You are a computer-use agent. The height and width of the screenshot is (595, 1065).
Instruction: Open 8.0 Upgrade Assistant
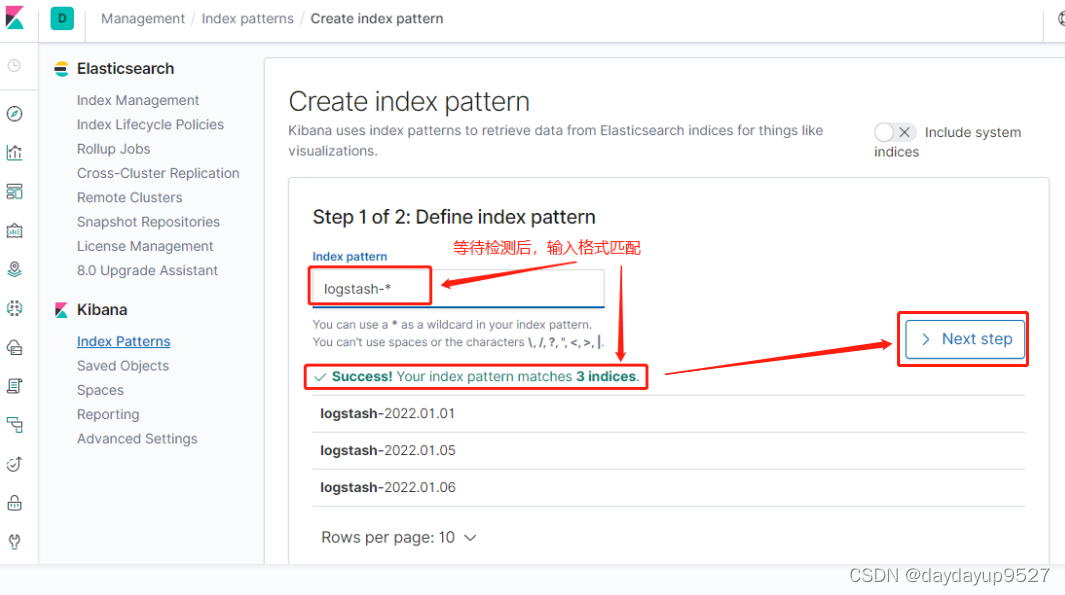(147, 270)
